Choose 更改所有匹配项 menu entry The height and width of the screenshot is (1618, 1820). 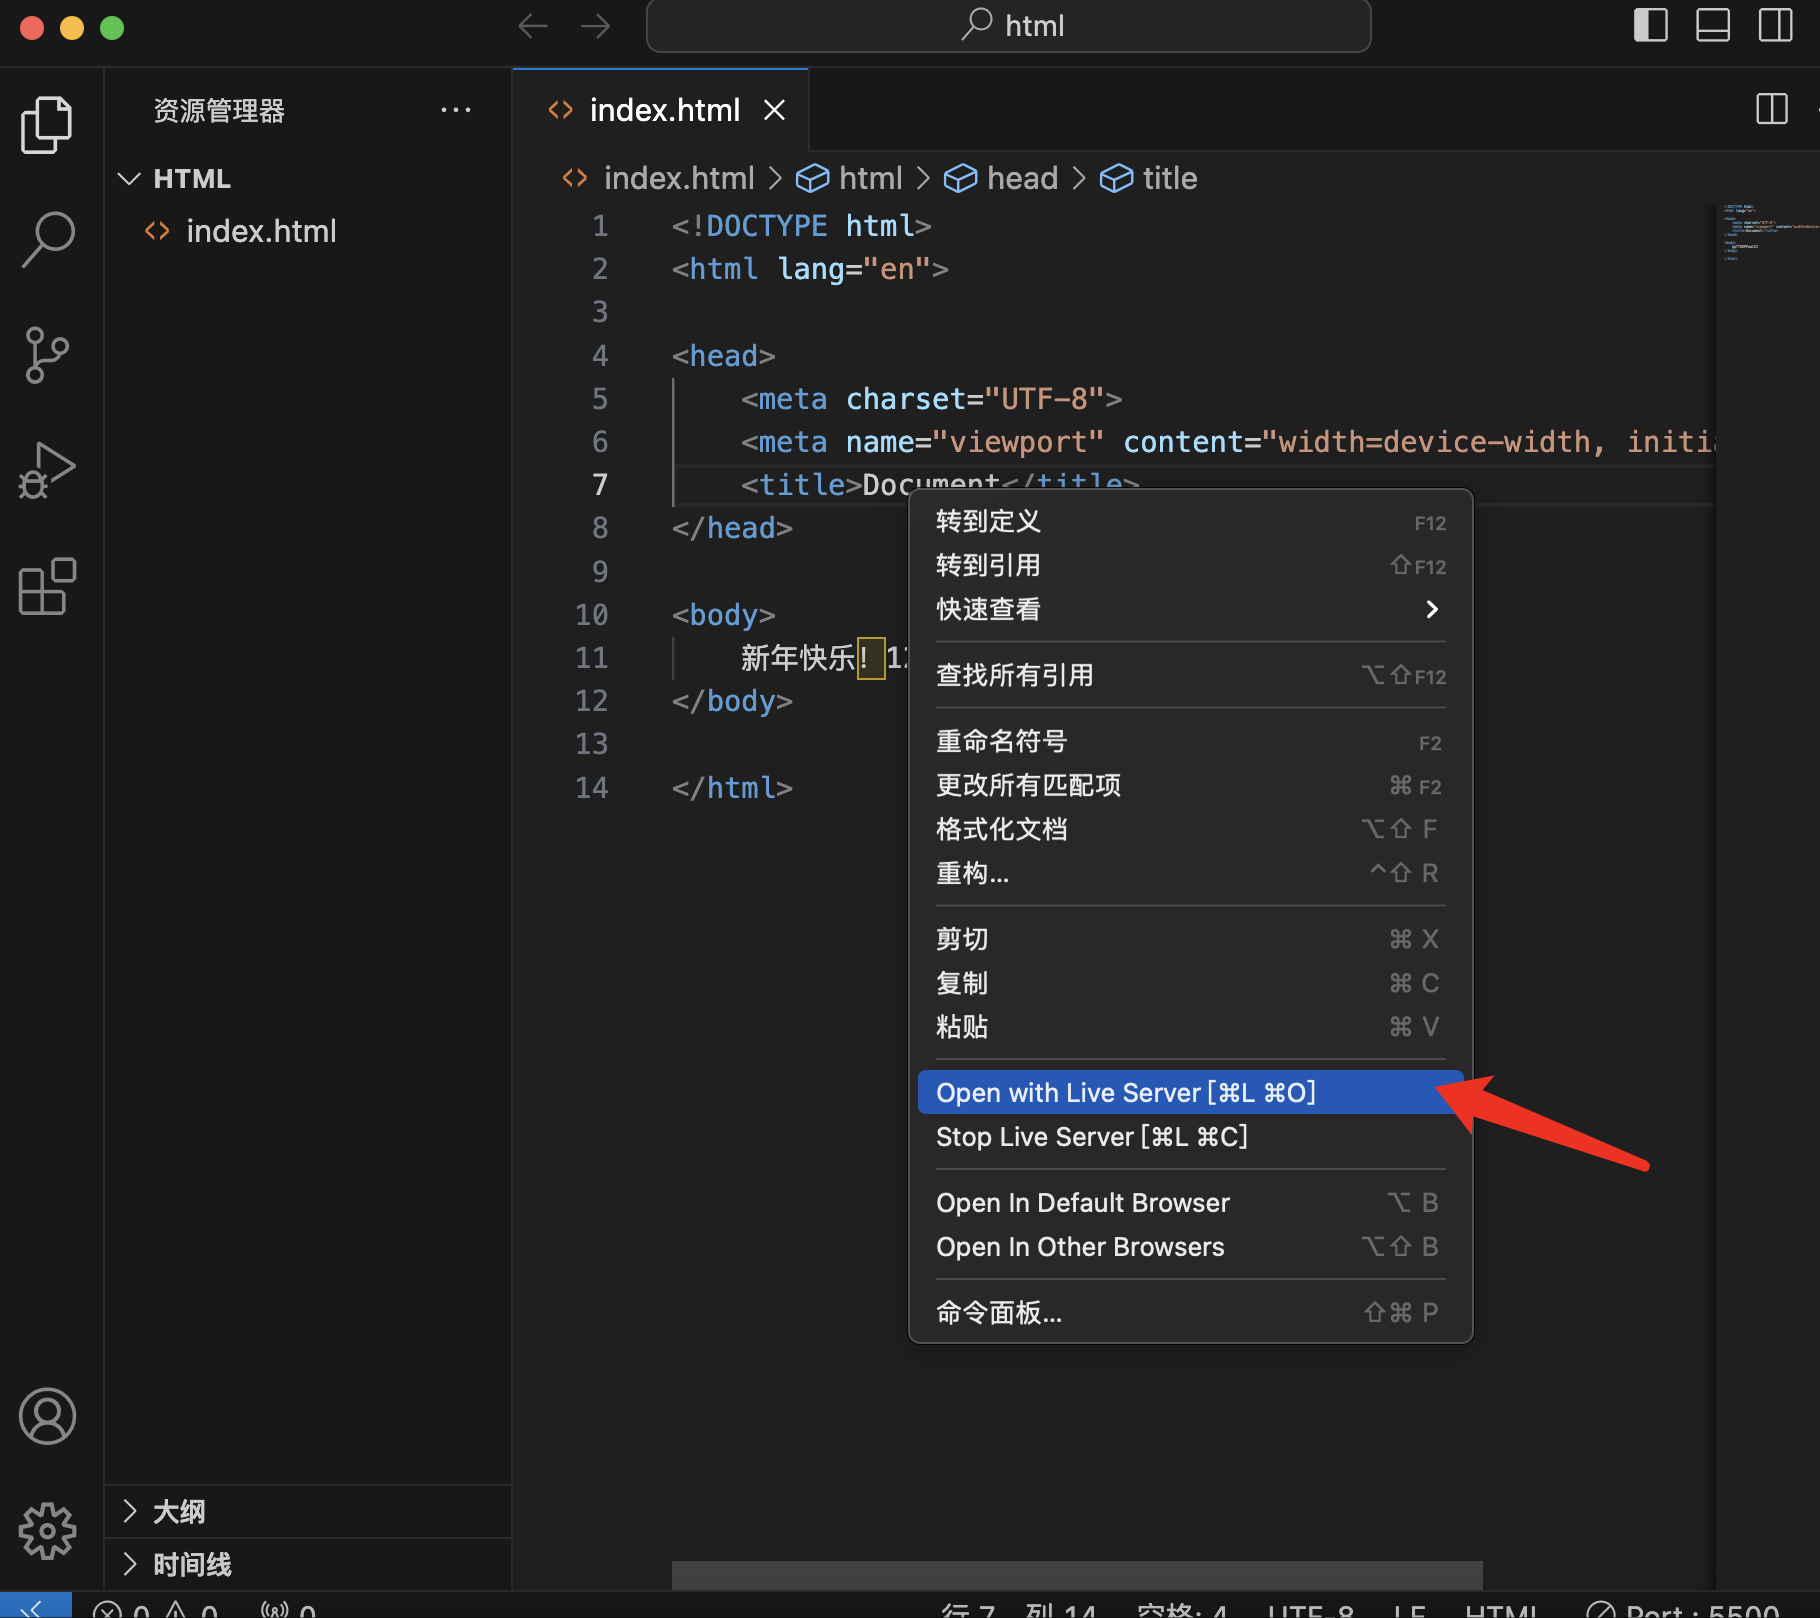pyautogui.click(x=1190, y=786)
